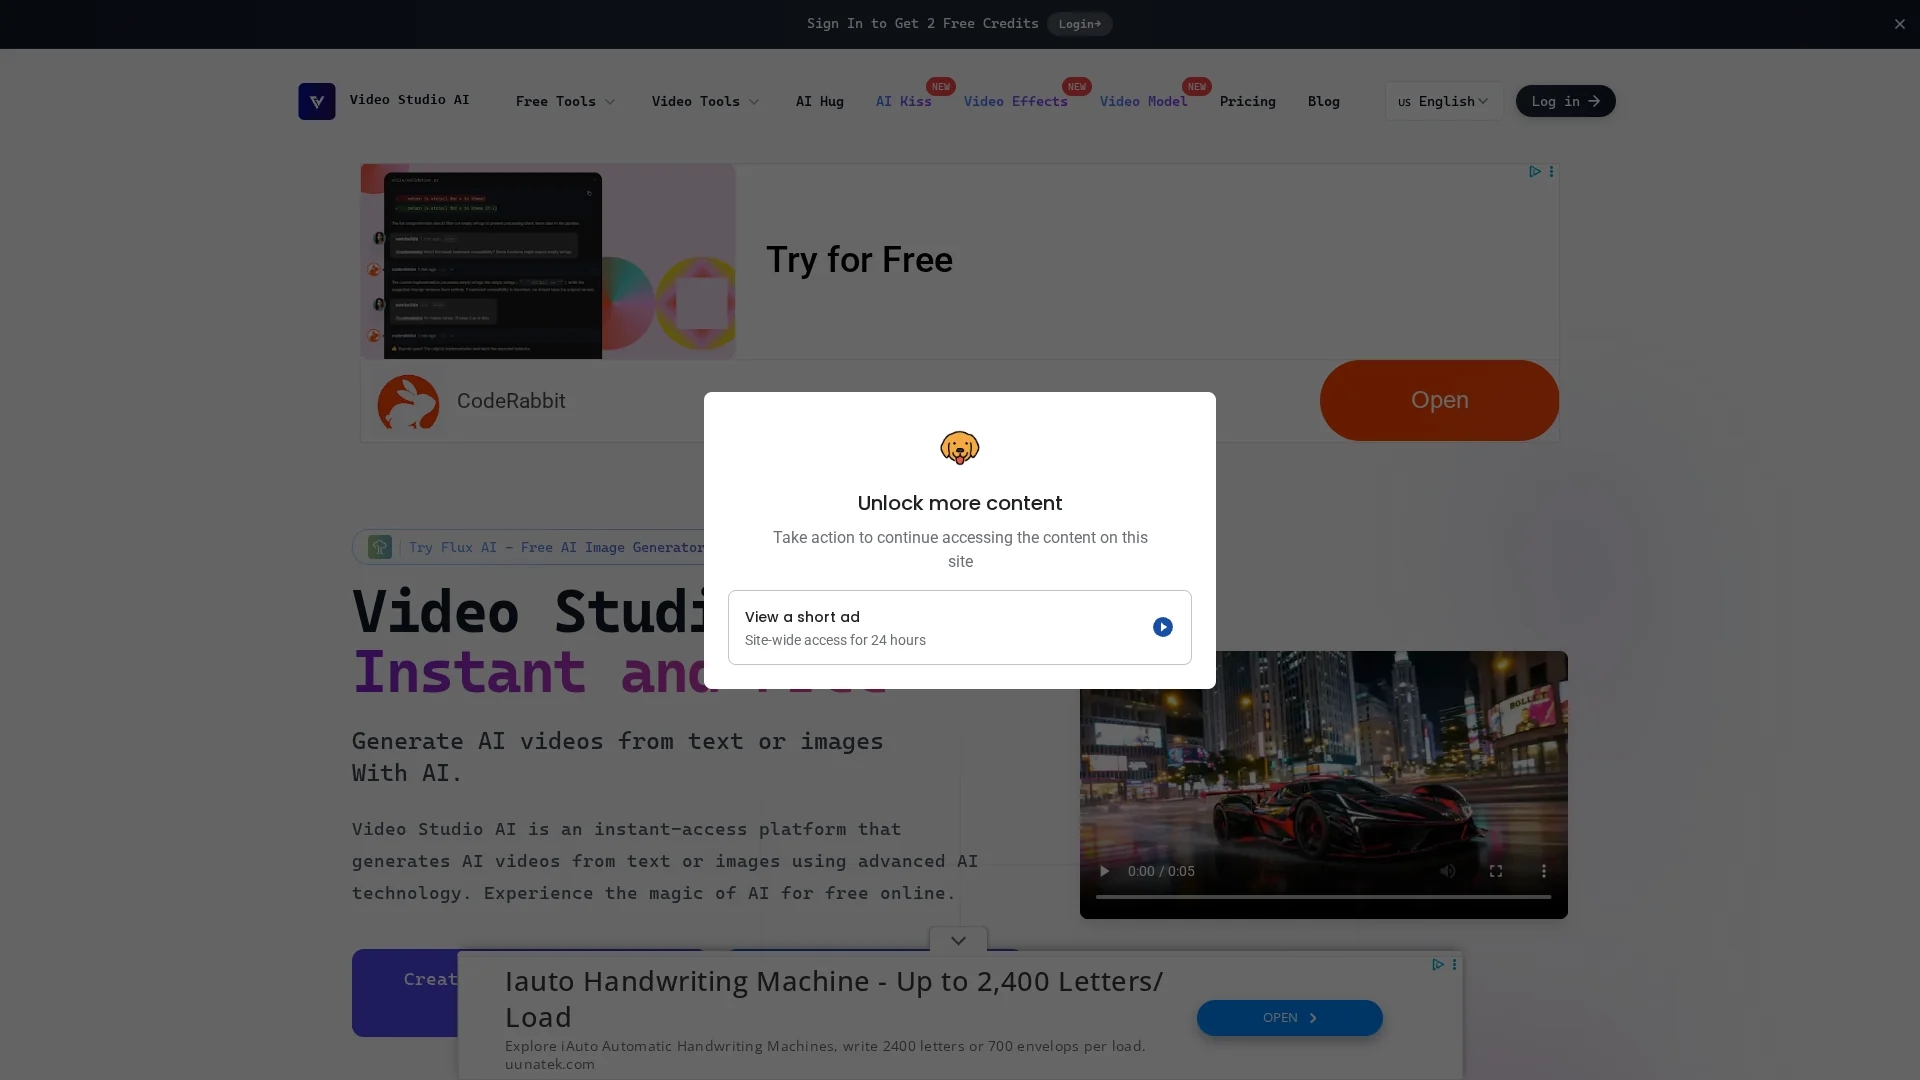This screenshot has height=1080, width=1920.
Task: Open the Video Model page
Action: [x=1143, y=101]
